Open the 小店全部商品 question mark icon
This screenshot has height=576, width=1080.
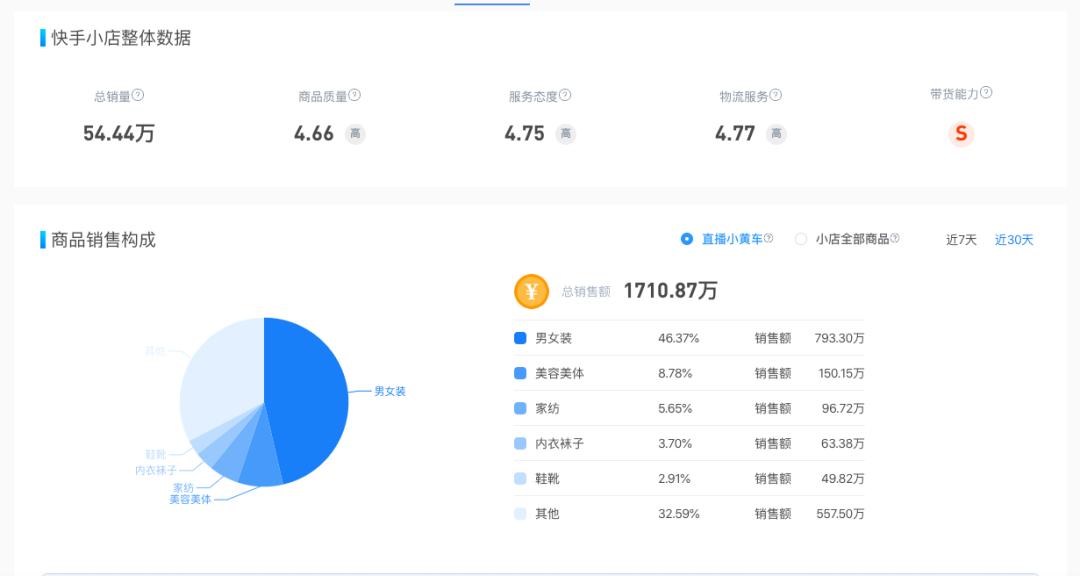(894, 239)
